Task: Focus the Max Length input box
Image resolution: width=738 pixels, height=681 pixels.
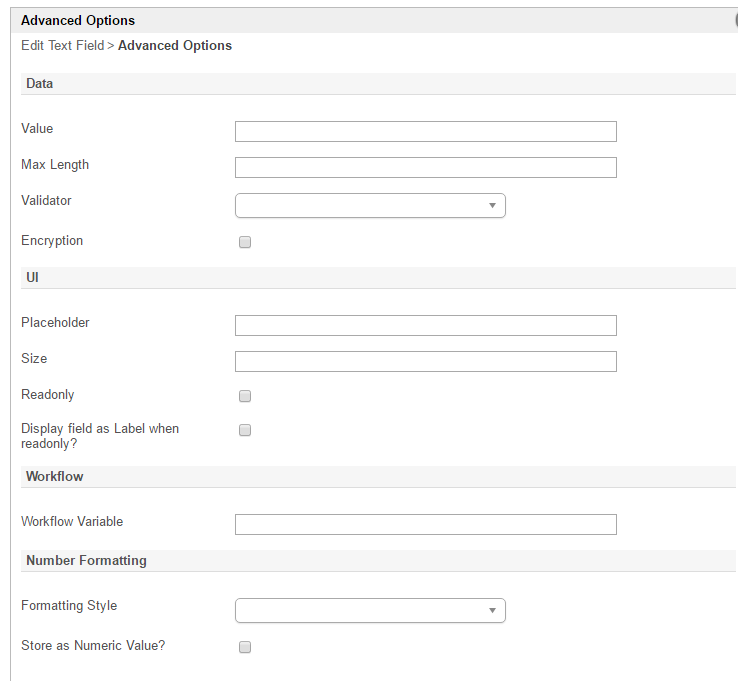Action: click(x=425, y=167)
